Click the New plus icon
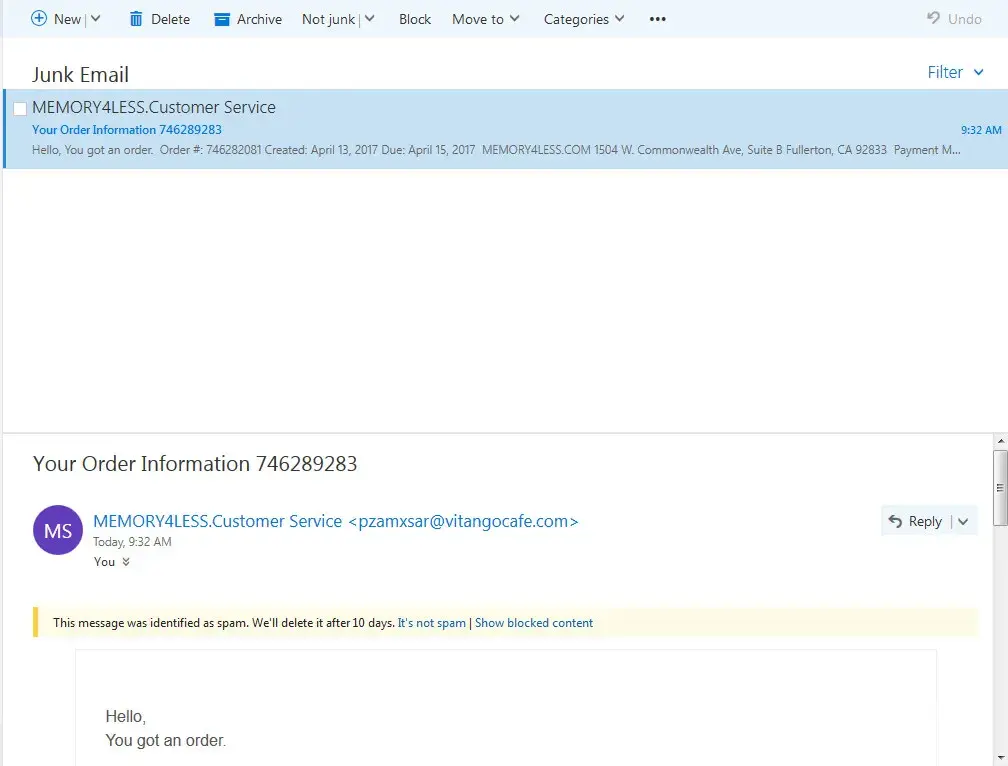Viewport: 1008px width, 766px height. tap(39, 19)
